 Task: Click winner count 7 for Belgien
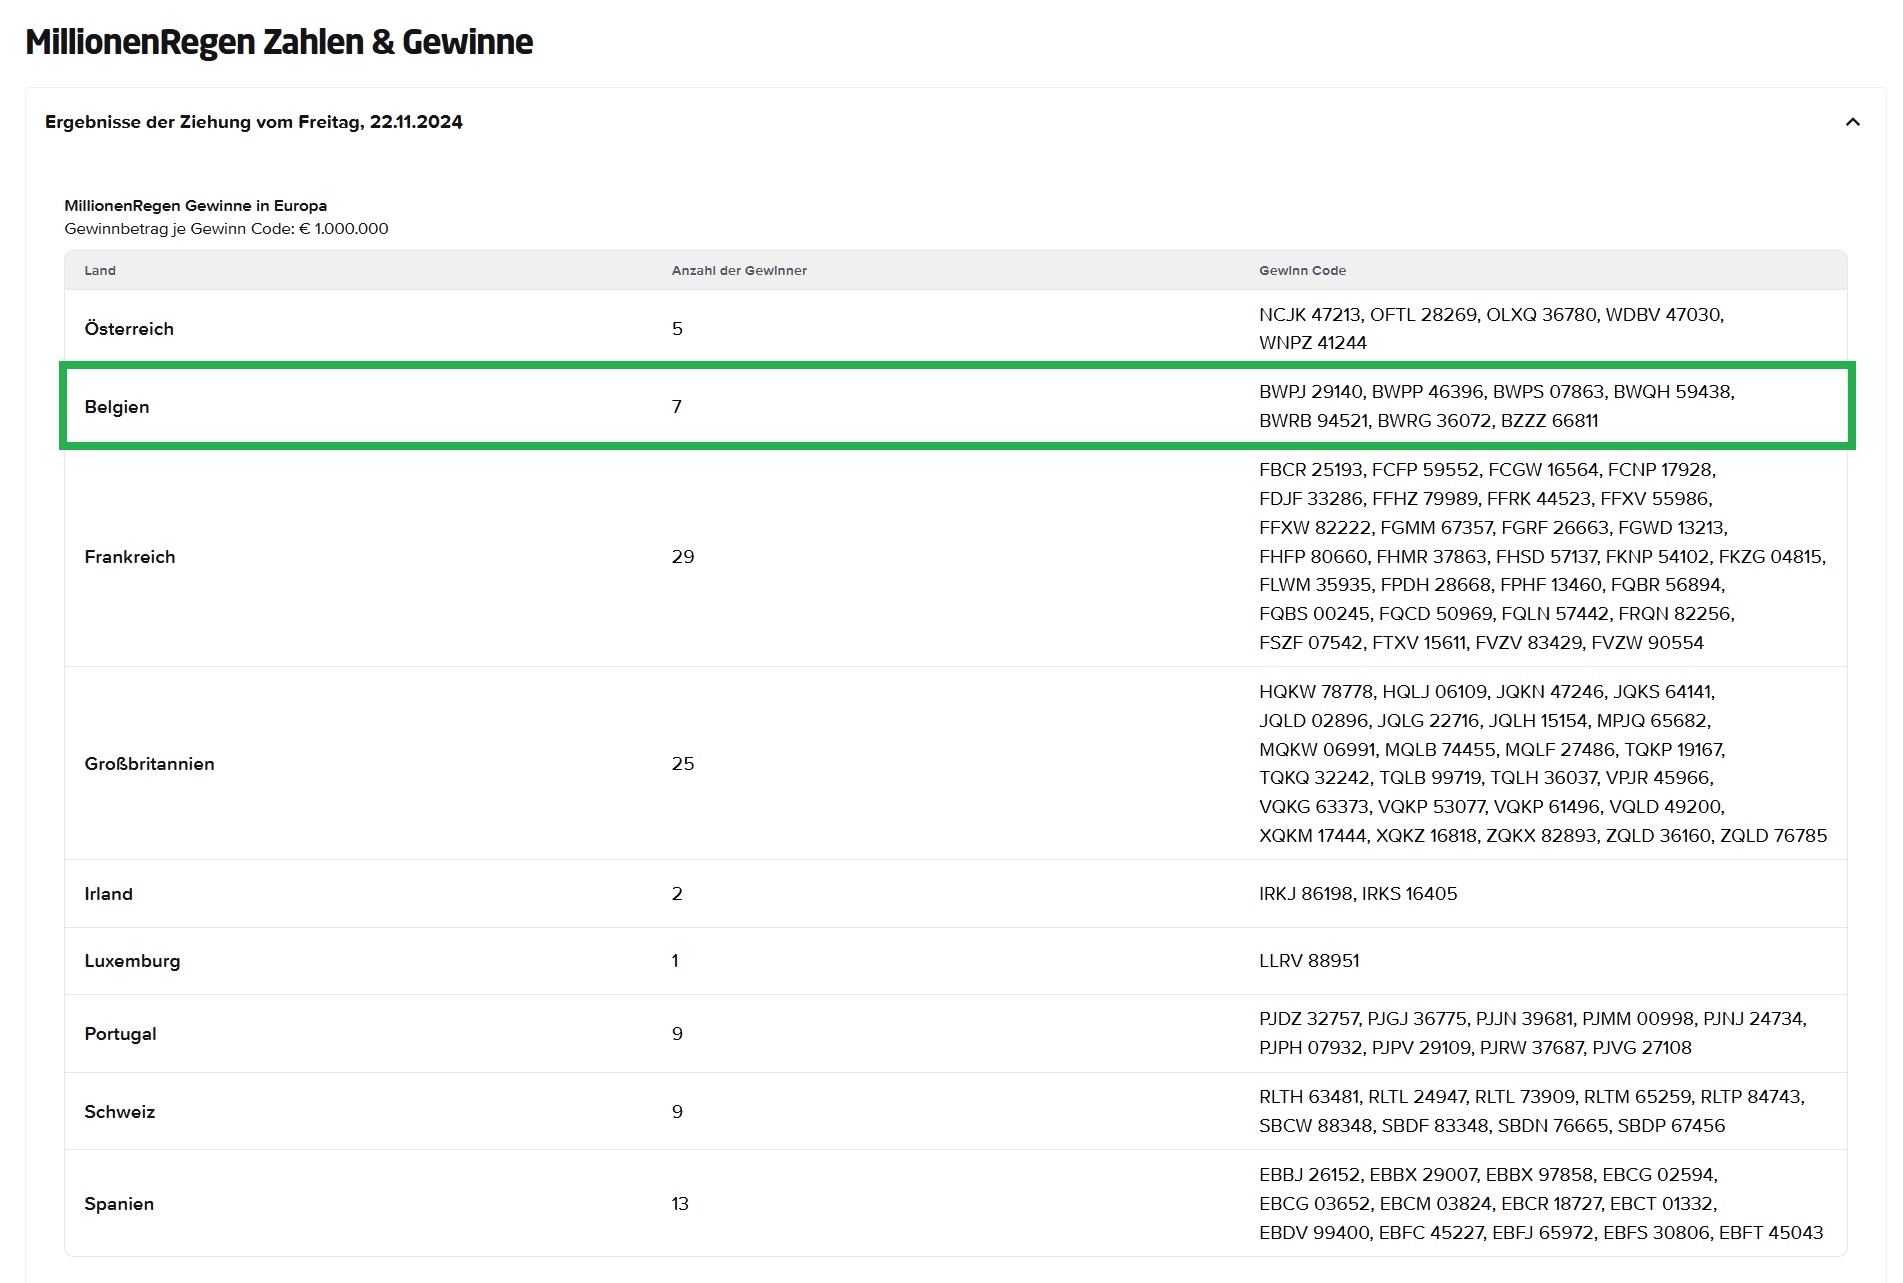click(677, 407)
